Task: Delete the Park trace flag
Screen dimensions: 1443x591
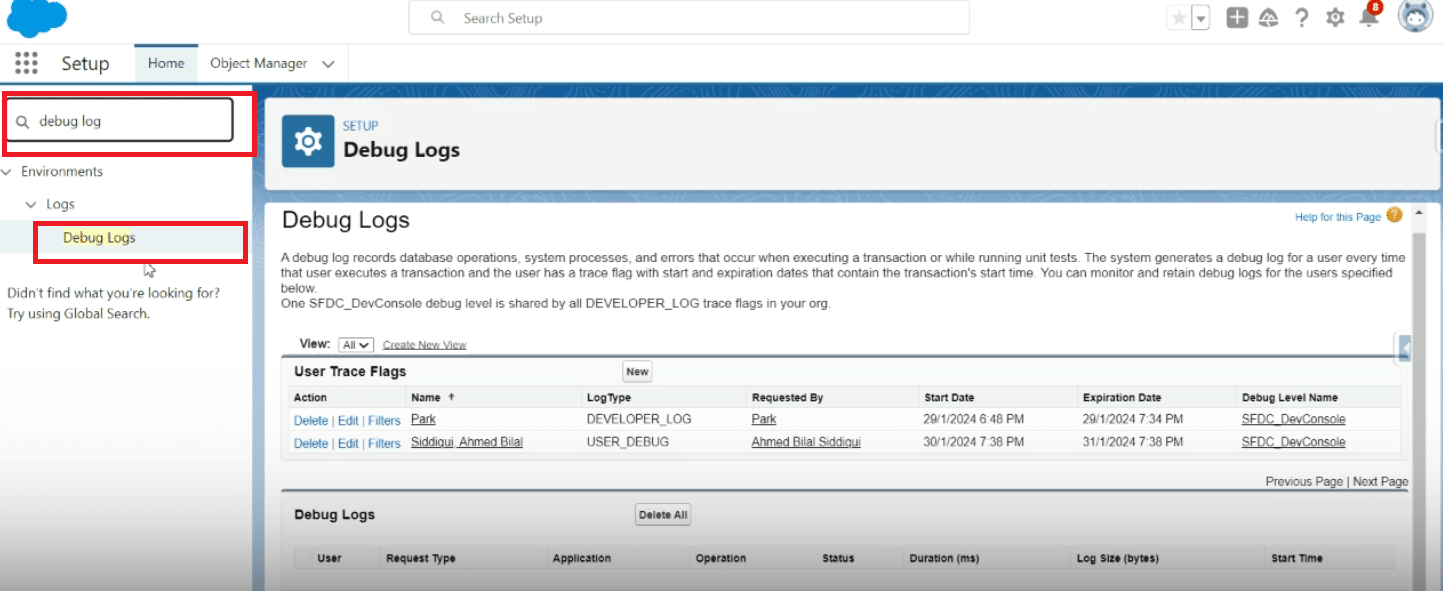Action: (311, 421)
